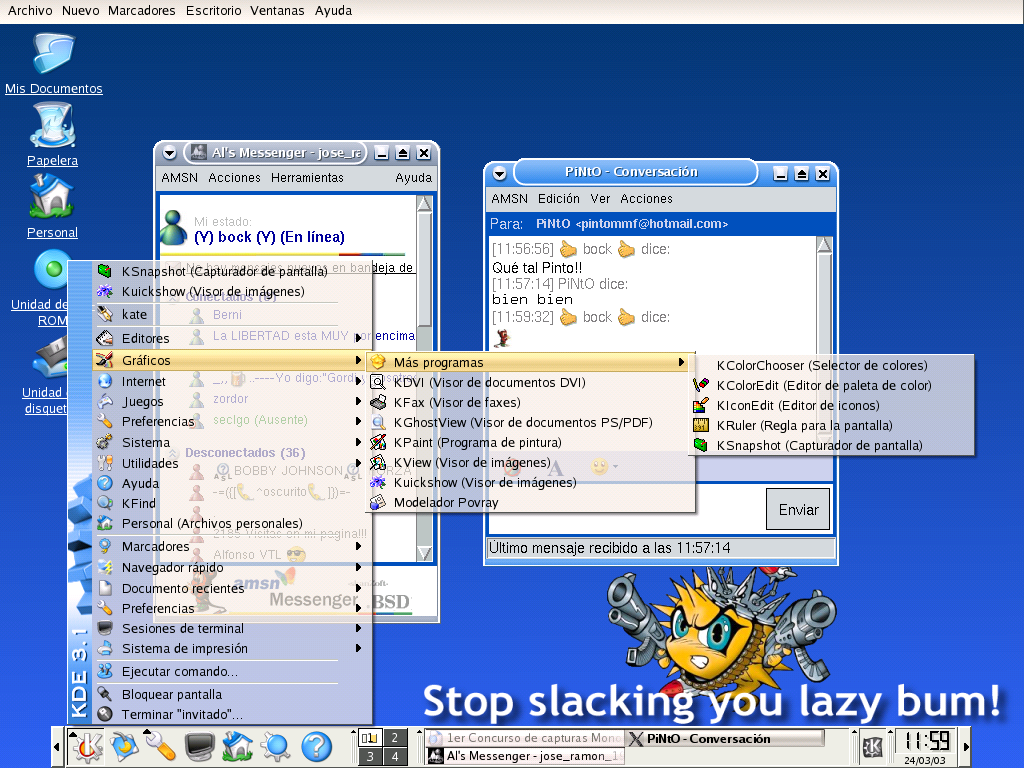The height and width of the screenshot is (768, 1024).
Task: Click the magnifier find icon in panel
Action: (276, 746)
